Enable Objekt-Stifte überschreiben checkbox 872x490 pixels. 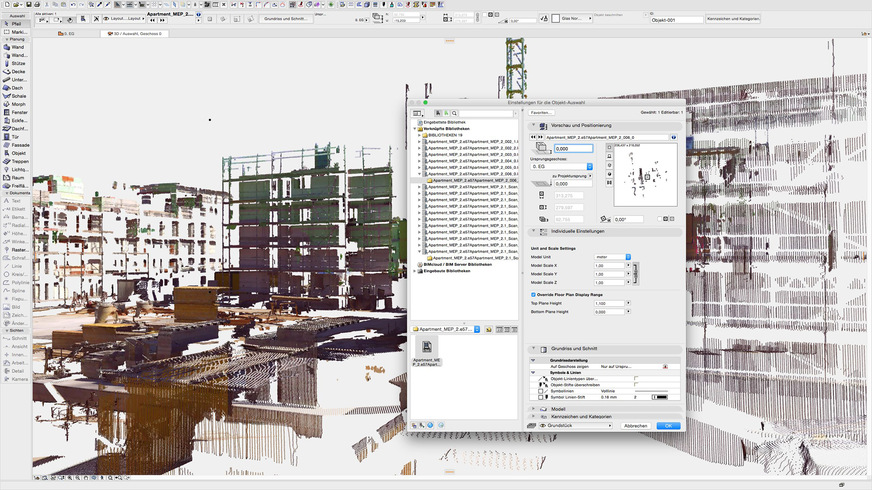coord(635,385)
